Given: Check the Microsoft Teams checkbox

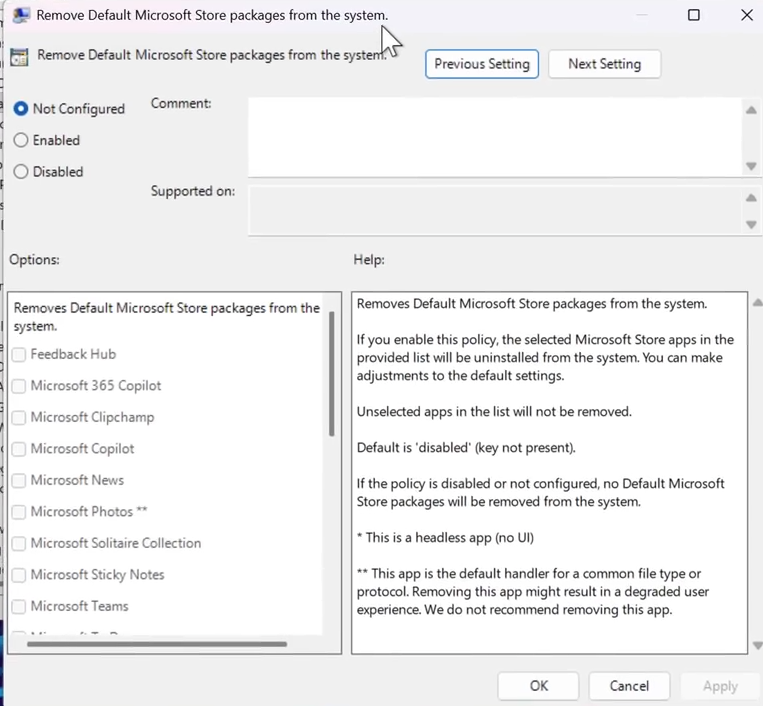Looking at the screenshot, I should [19, 606].
